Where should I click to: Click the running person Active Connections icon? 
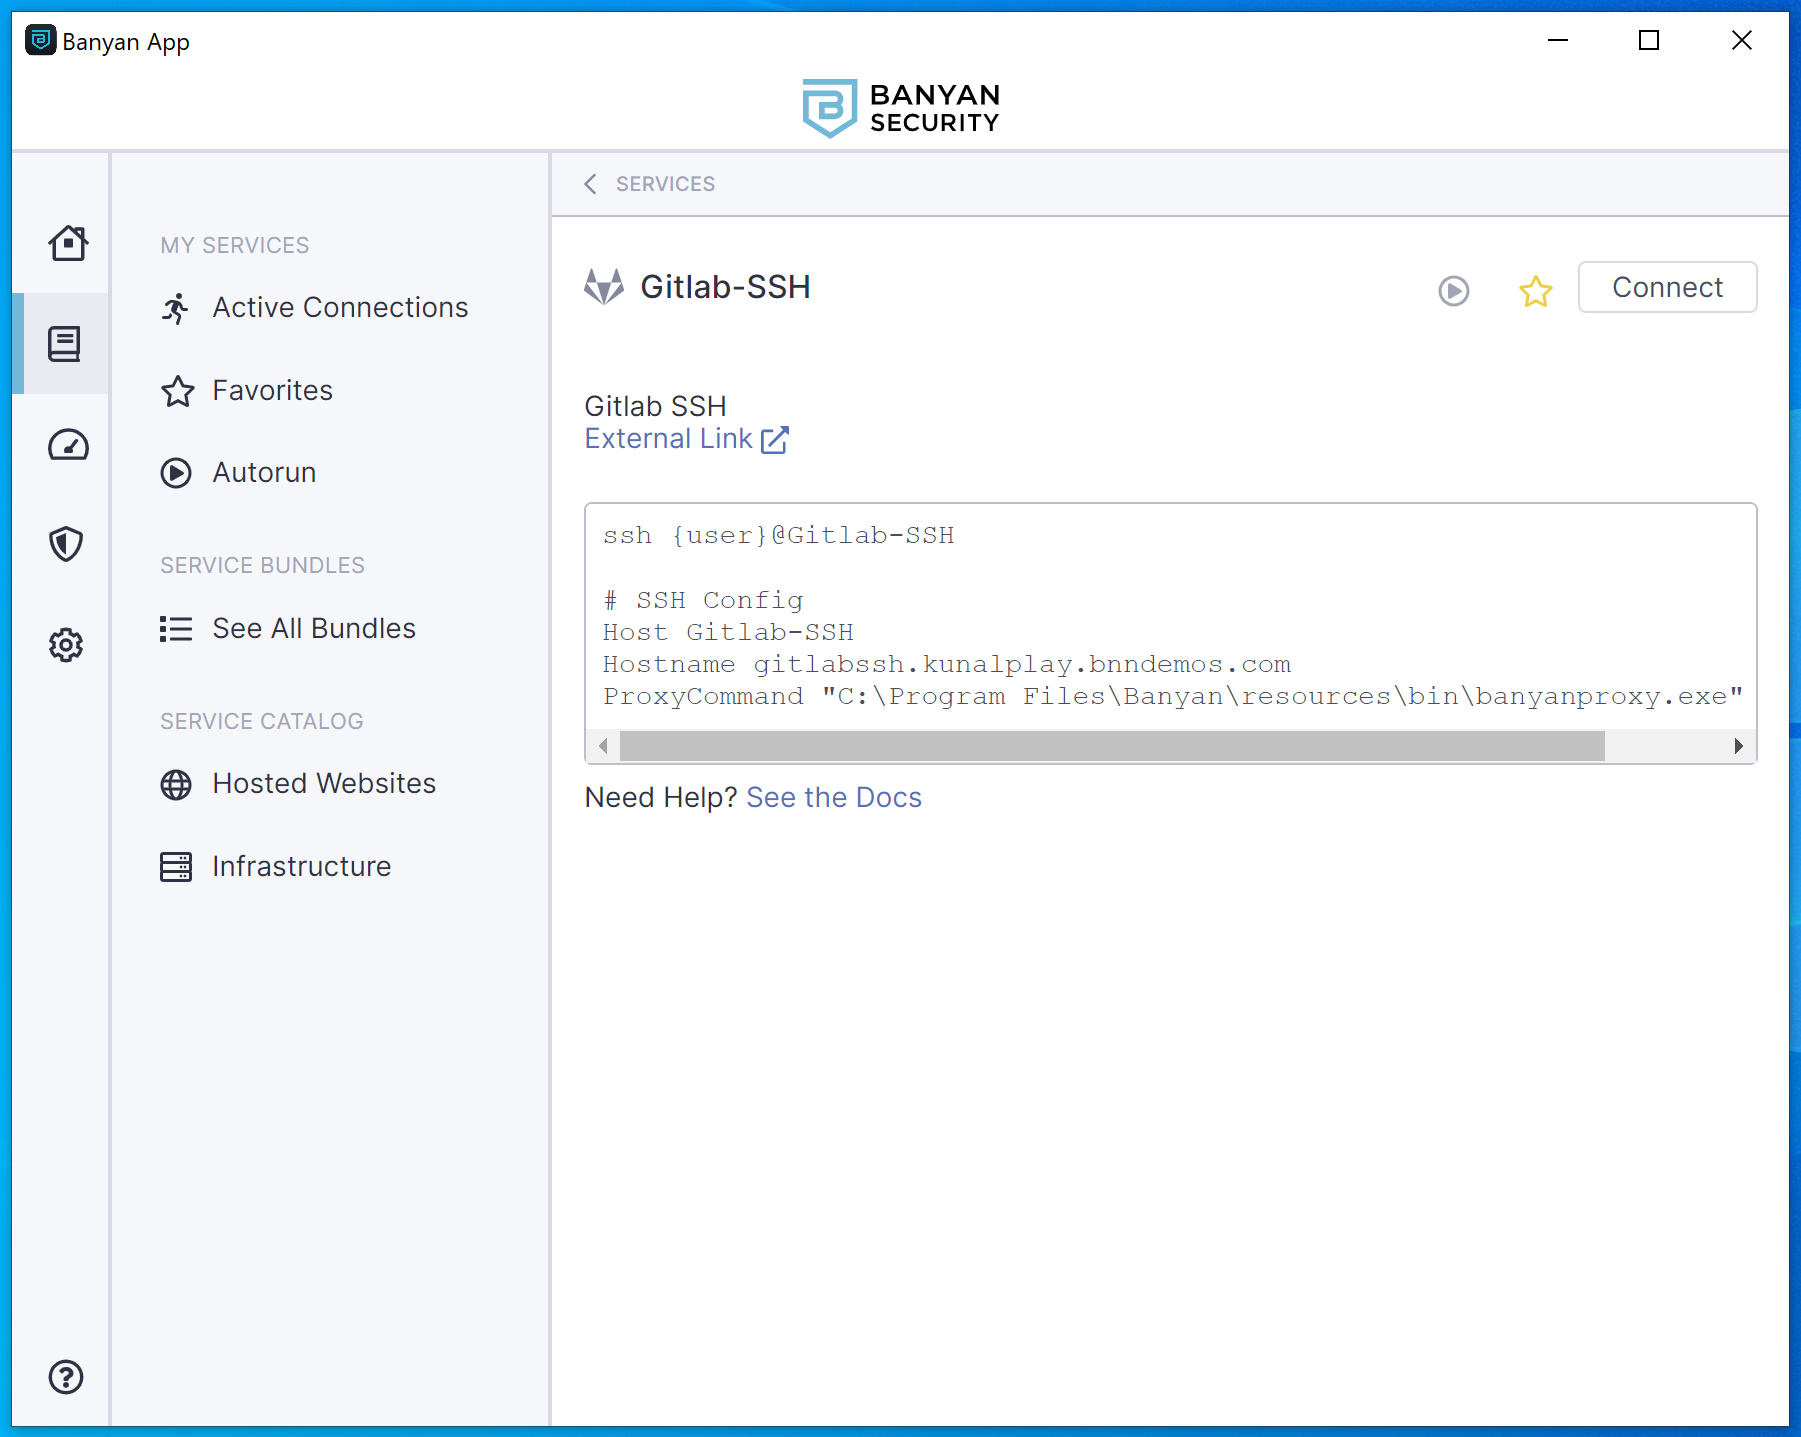(x=176, y=308)
